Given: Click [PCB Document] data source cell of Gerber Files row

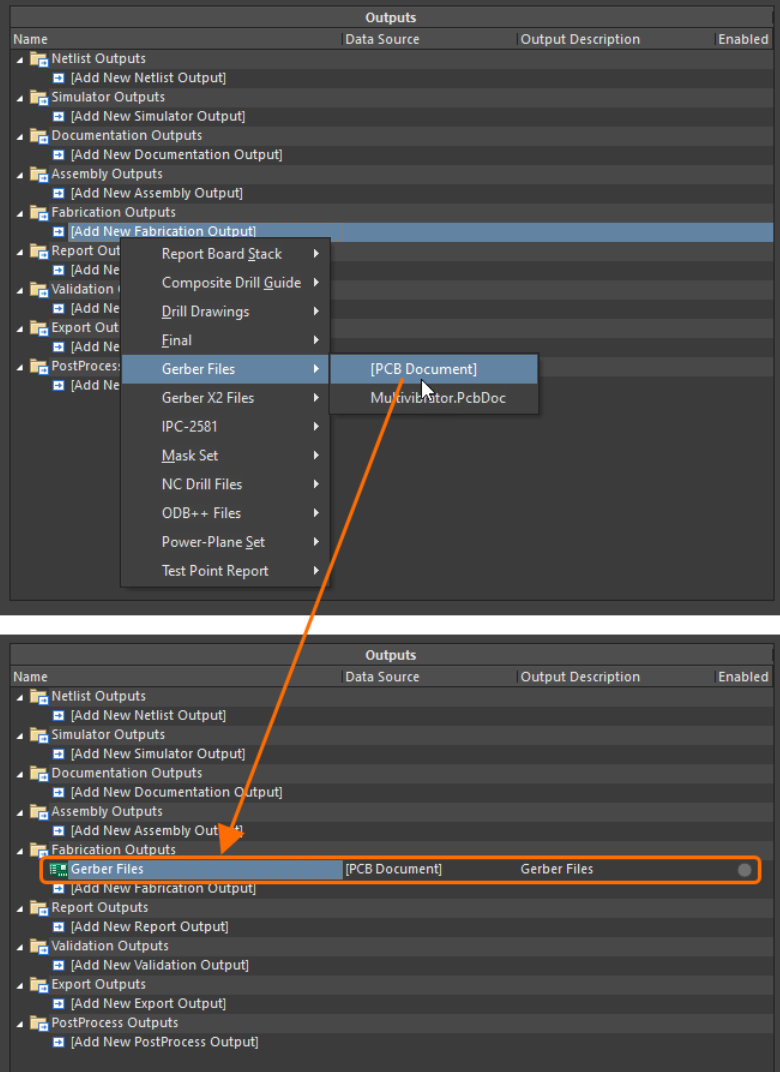Looking at the screenshot, I should pos(393,869).
